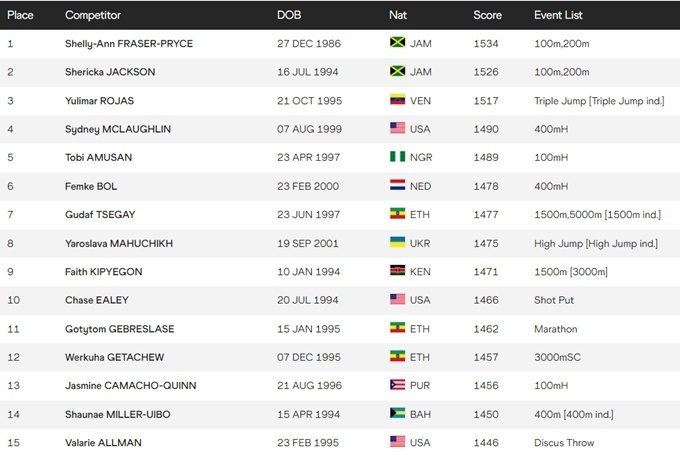Click score 1534 in first row
Screen dimensions: 680x455
click(x=486, y=44)
